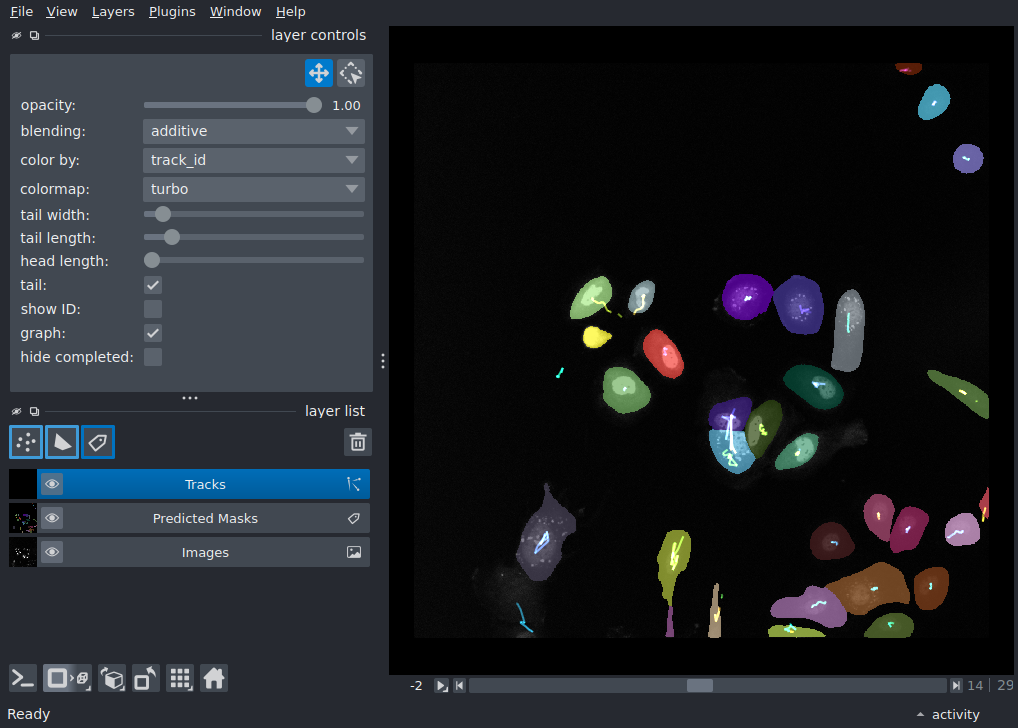Viewport: 1018px width, 728px height.
Task: Click the tail width slider handle
Action: [163, 214]
